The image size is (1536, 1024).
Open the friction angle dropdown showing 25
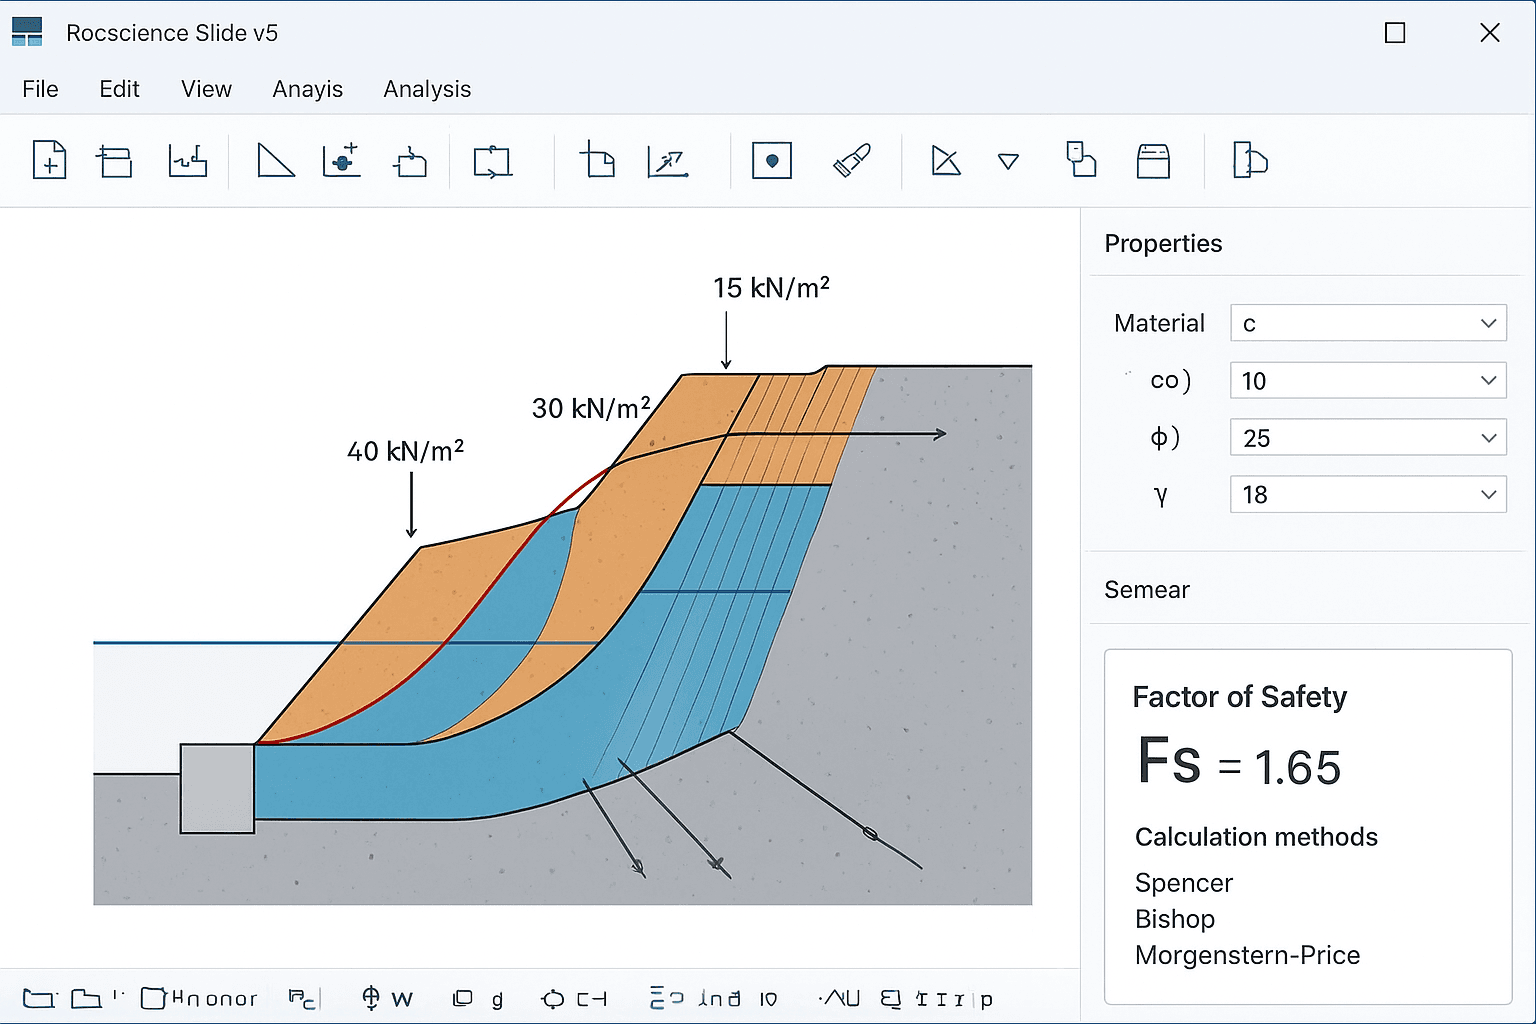point(1367,437)
